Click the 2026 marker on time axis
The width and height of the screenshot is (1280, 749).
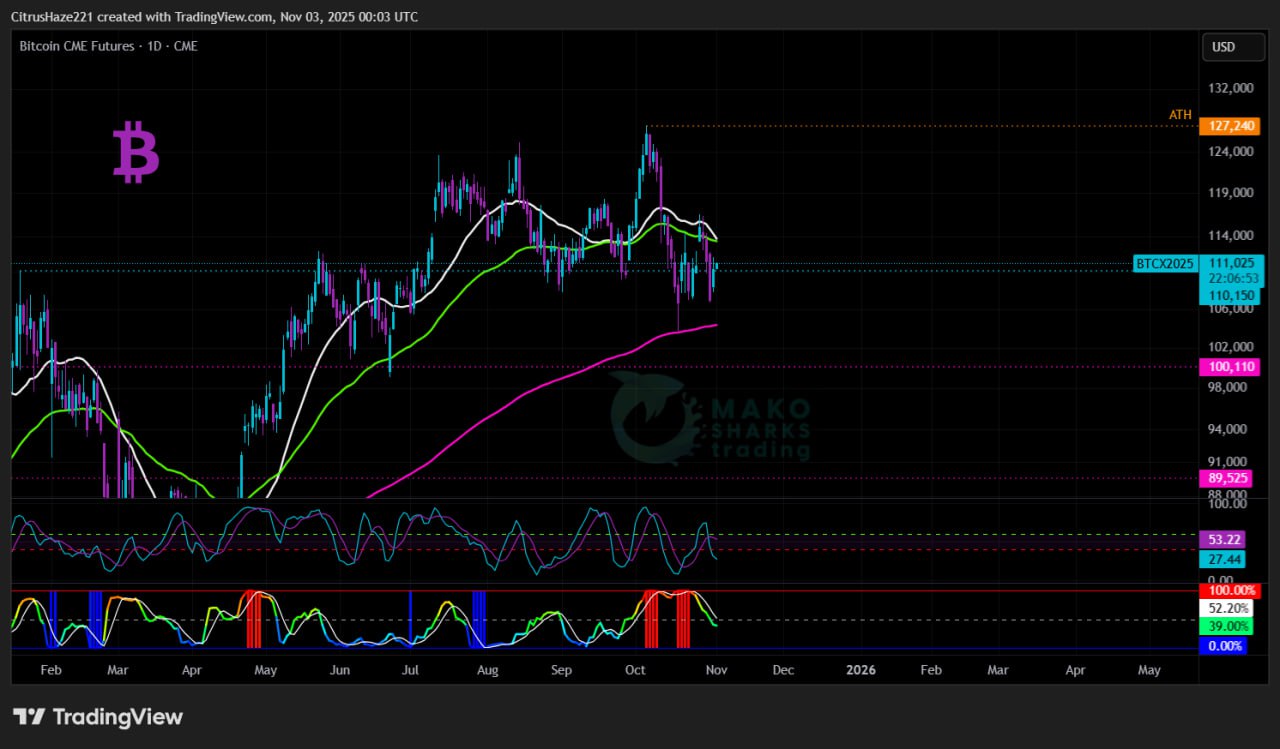click(x=860, y=670)
